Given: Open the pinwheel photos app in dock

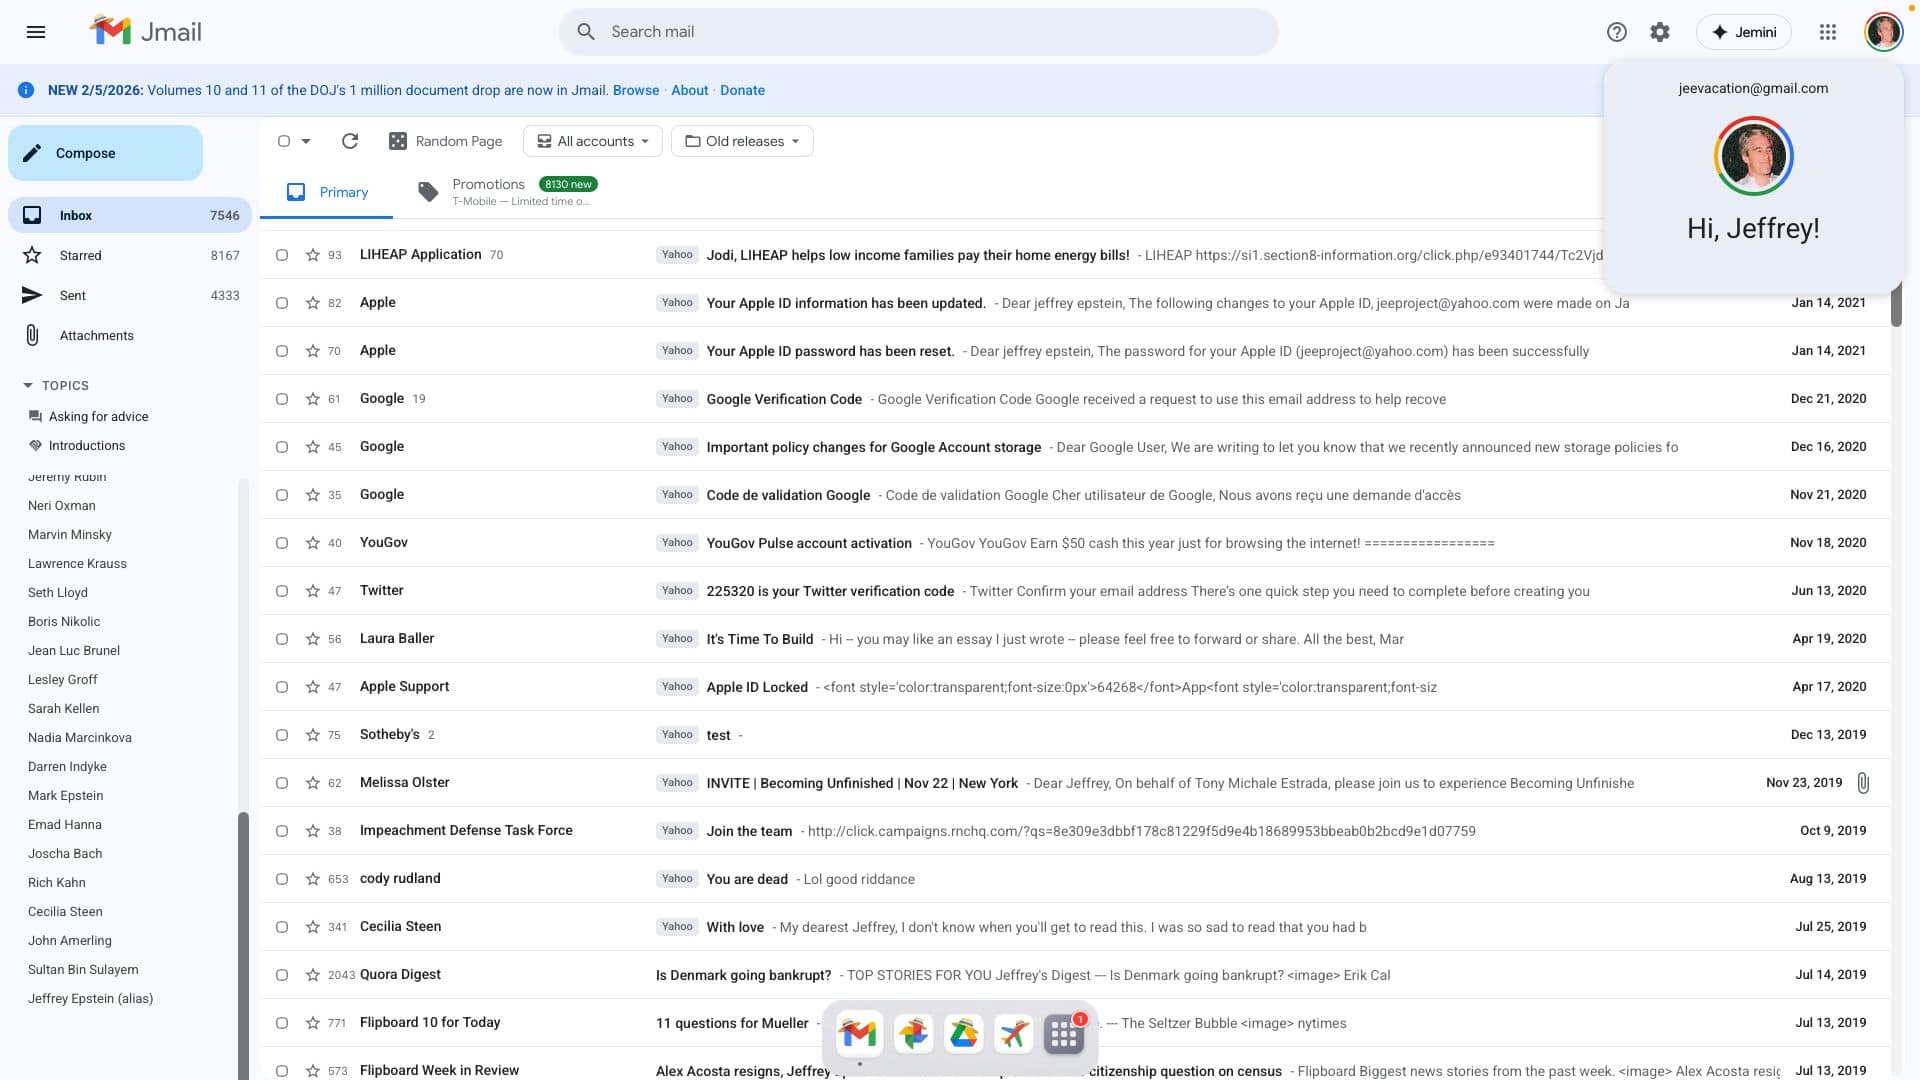Looking at the screenshot, I should point(912,1034).
